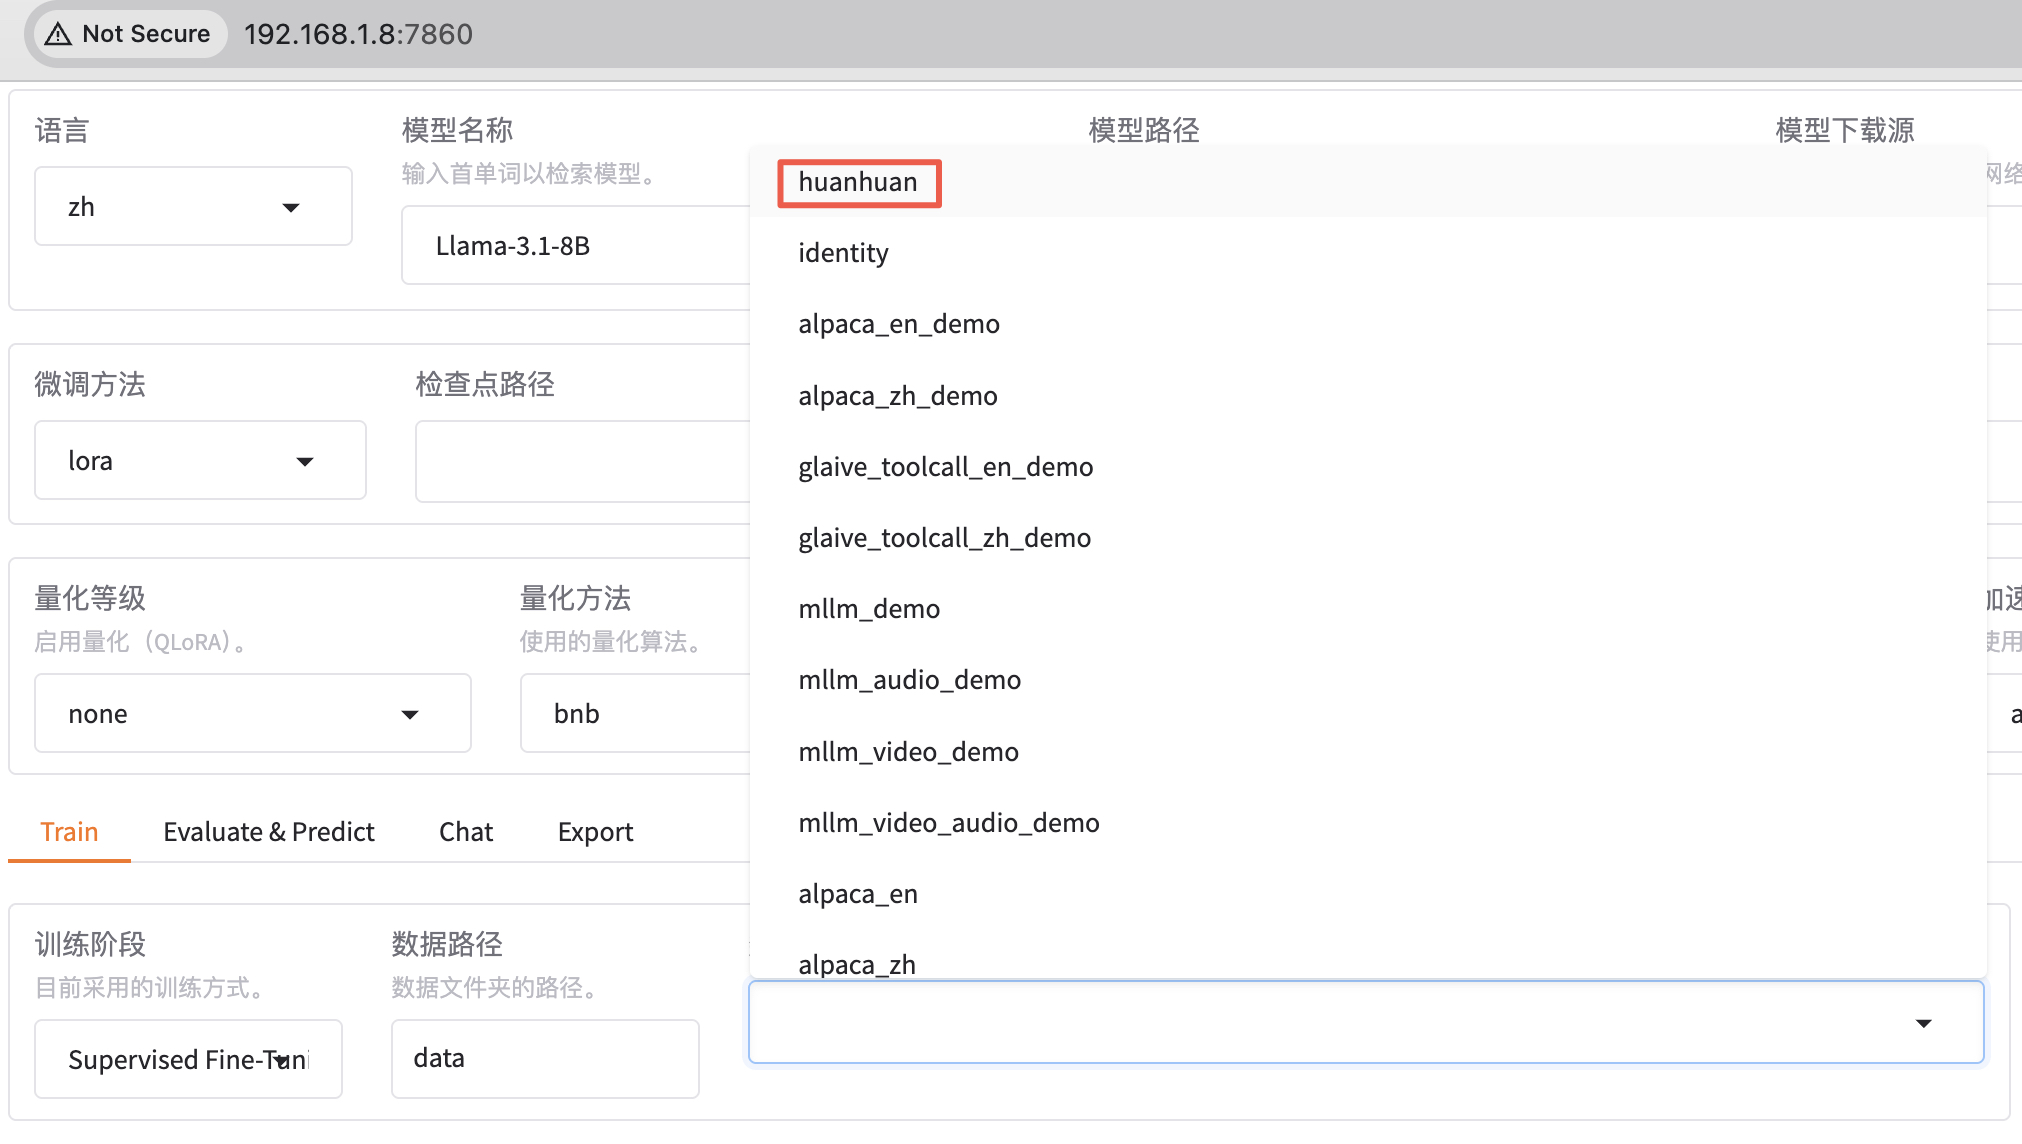Pick alpaca_zh_demo dataset
2022x1144 pixels.
point(897,396)
